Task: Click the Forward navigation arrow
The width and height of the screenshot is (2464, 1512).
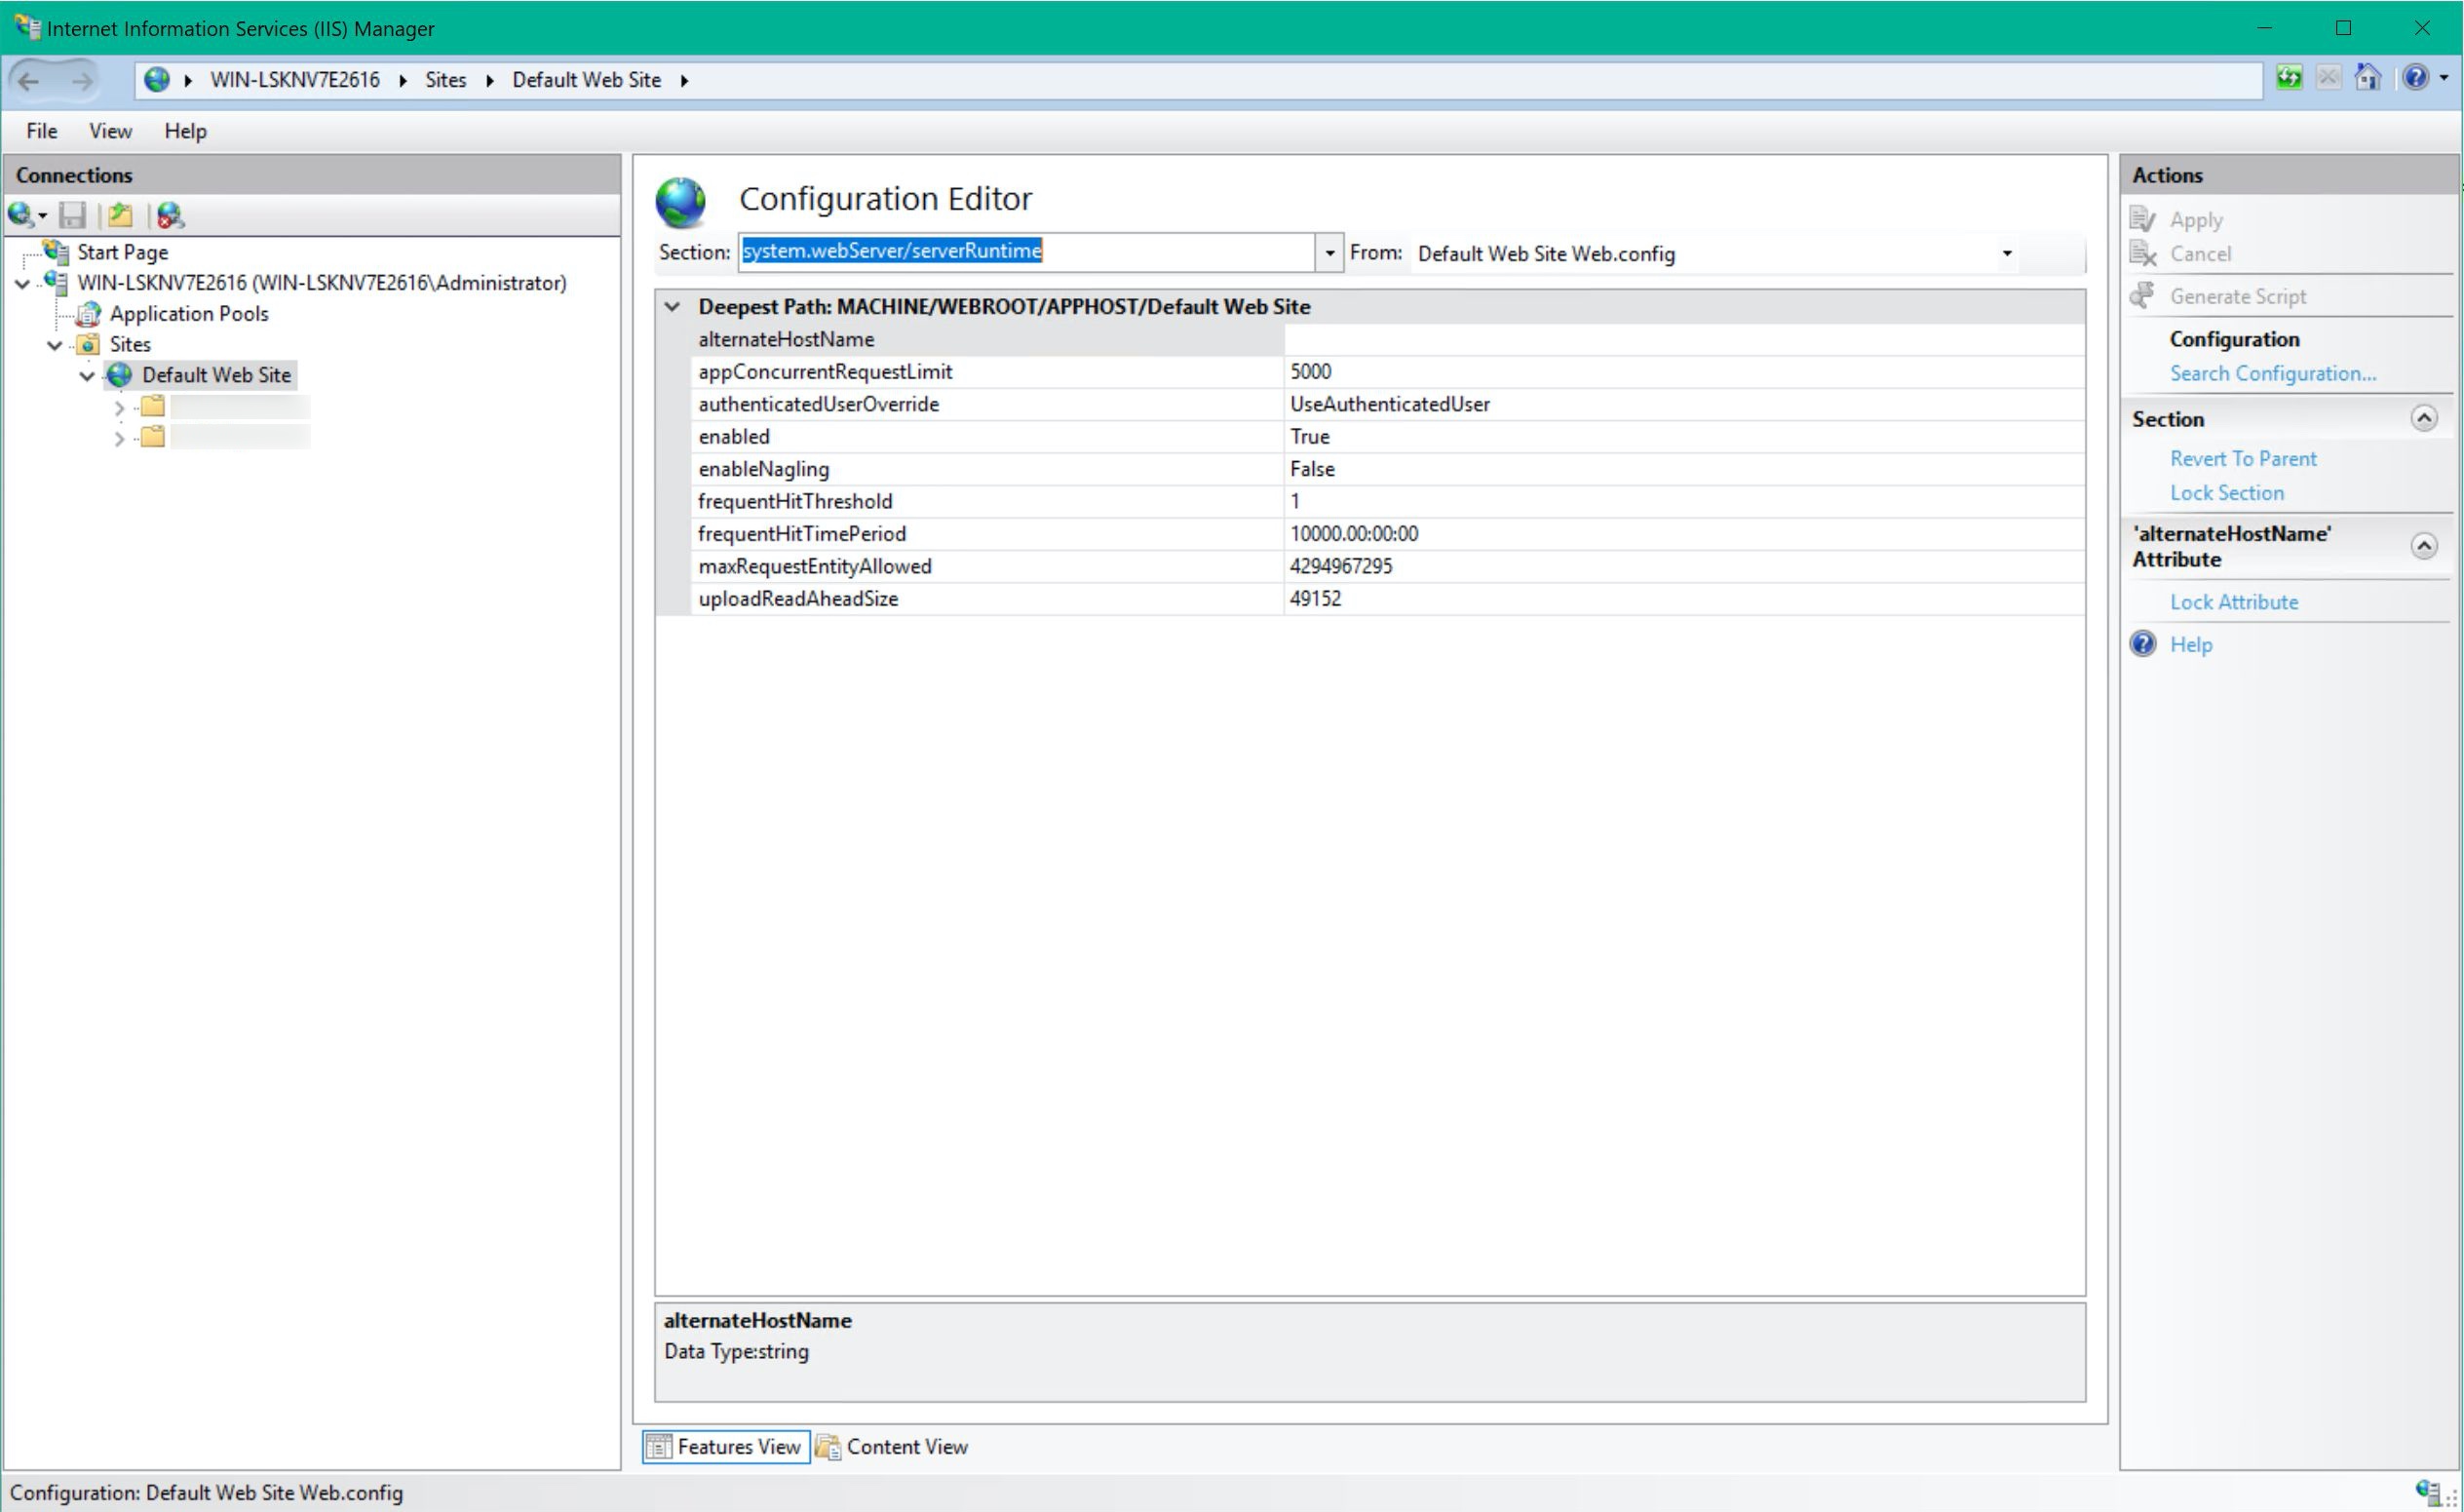Action: (82, 80)
